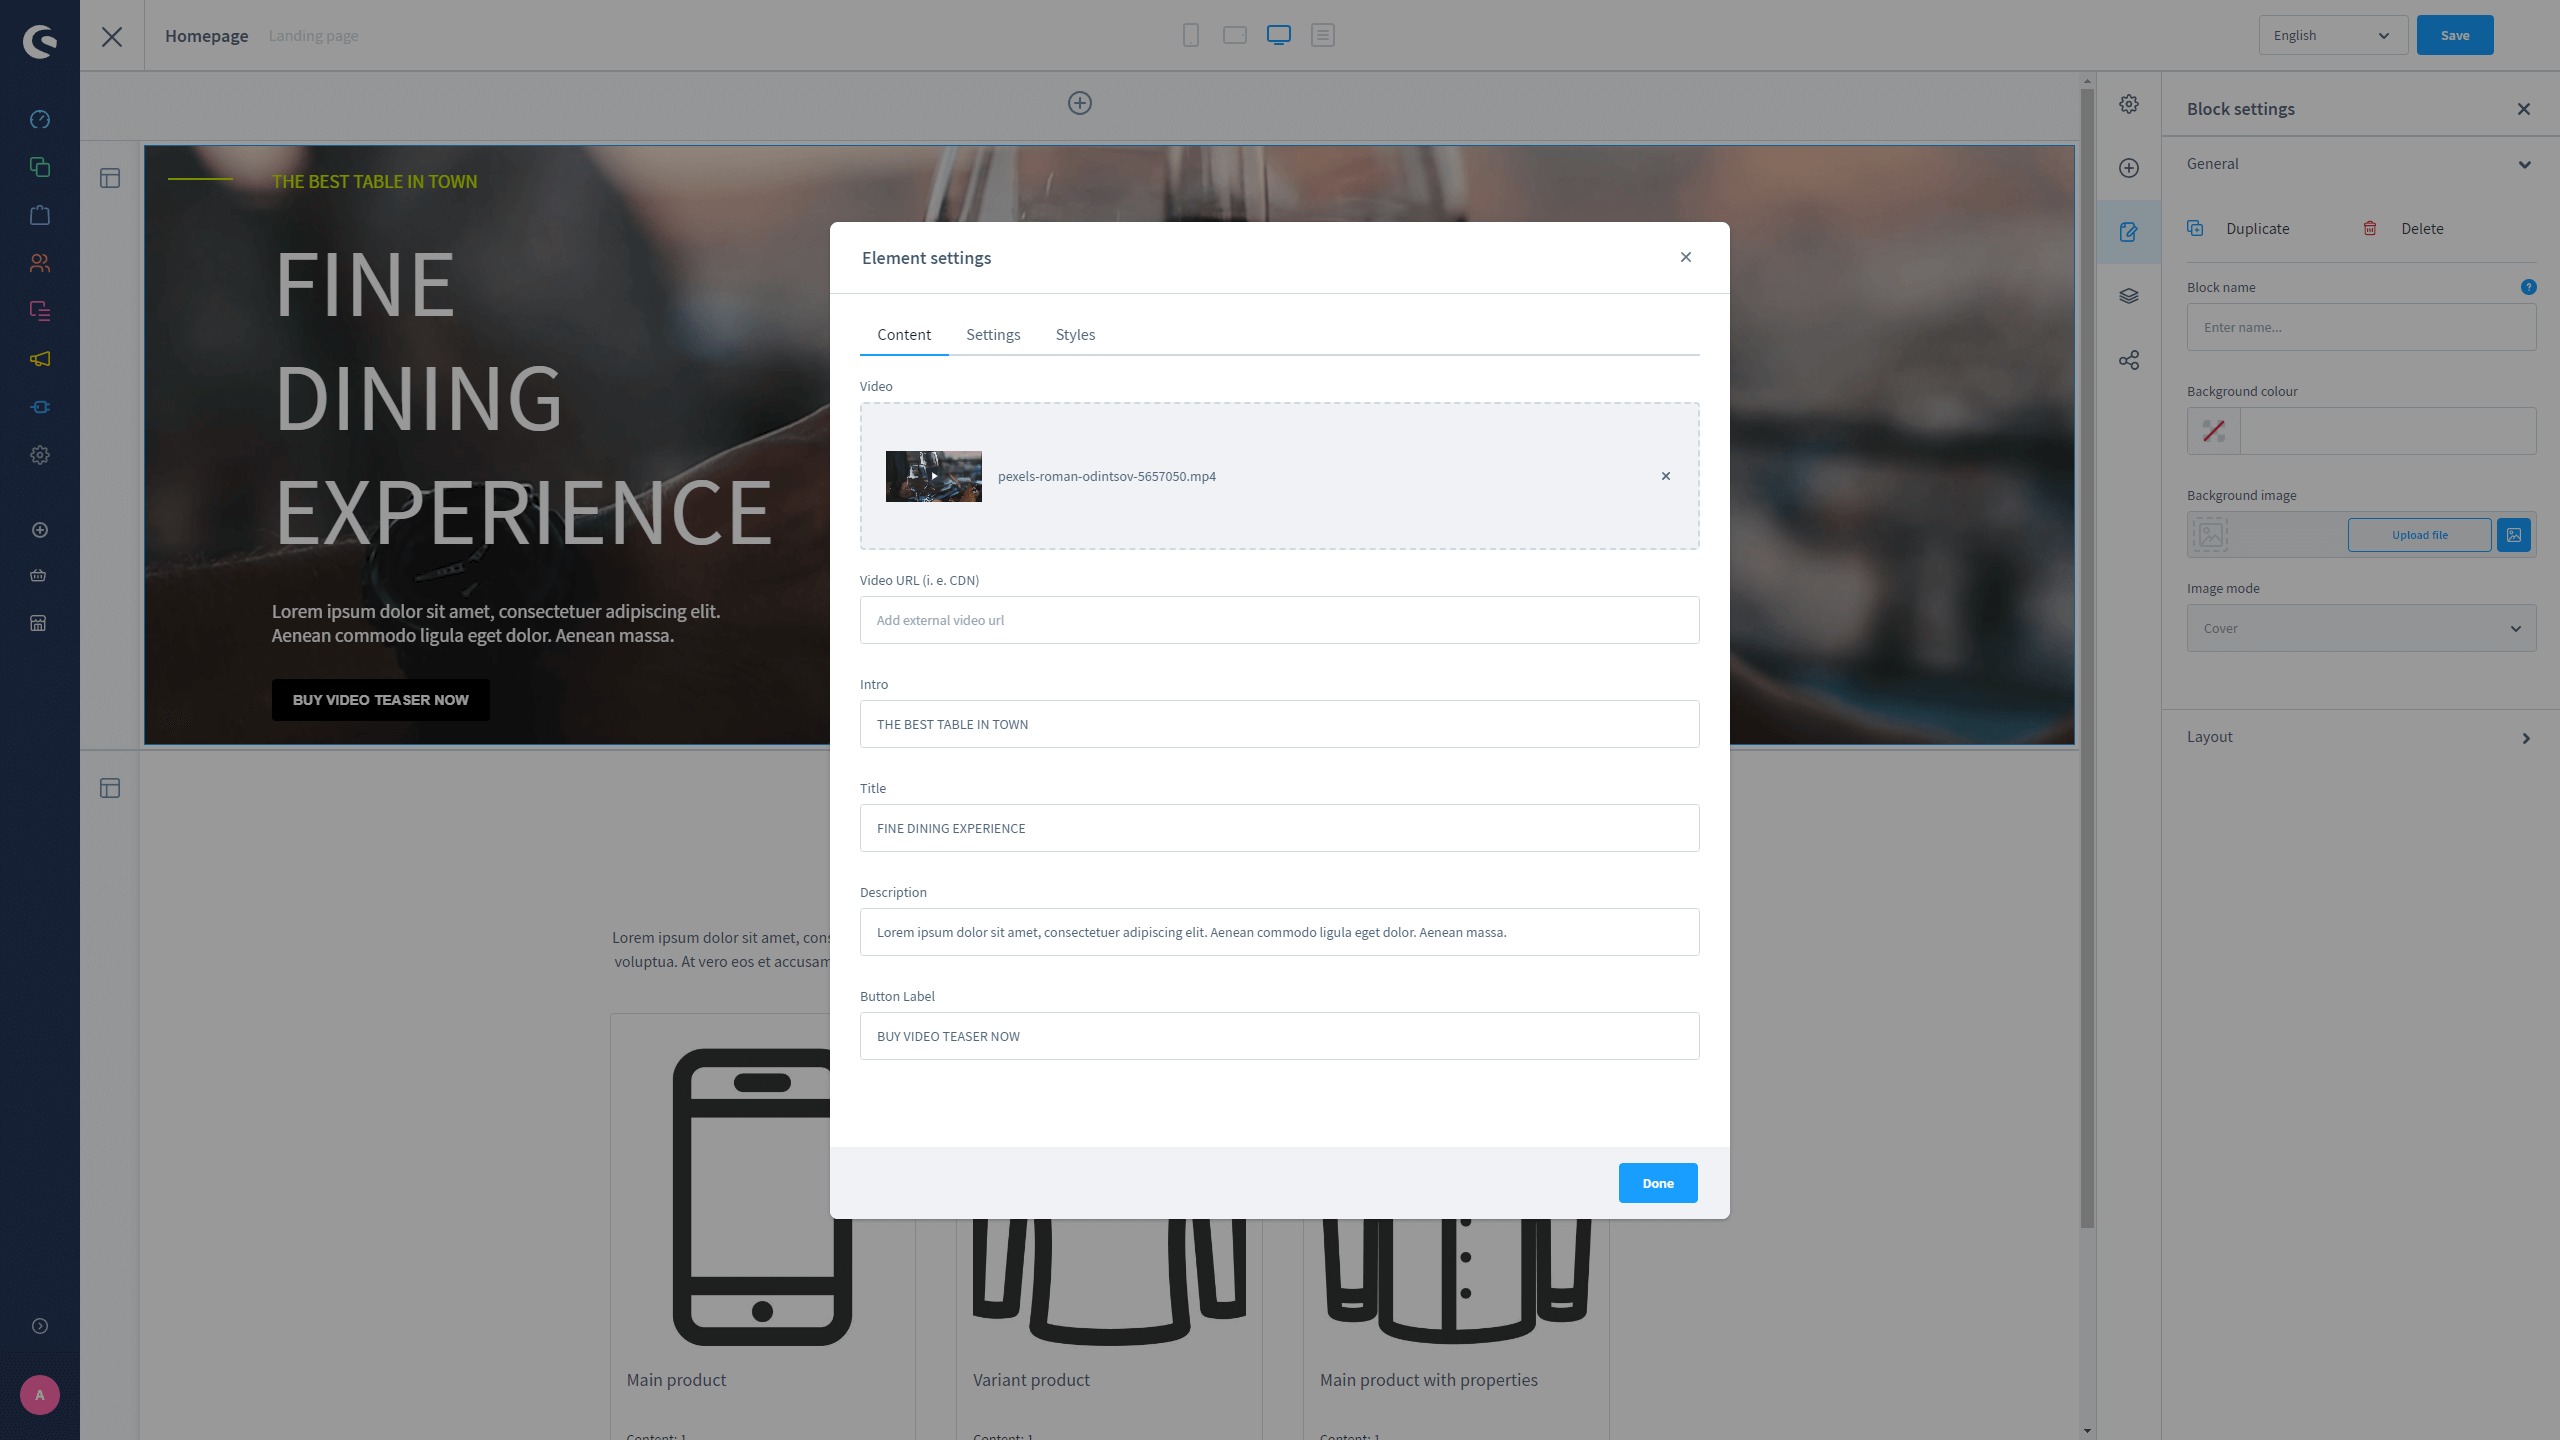Switch to the Settings tab in Element settings
The height and width of the screenshot is (1440, 2560).
click(x=992, y=334)
